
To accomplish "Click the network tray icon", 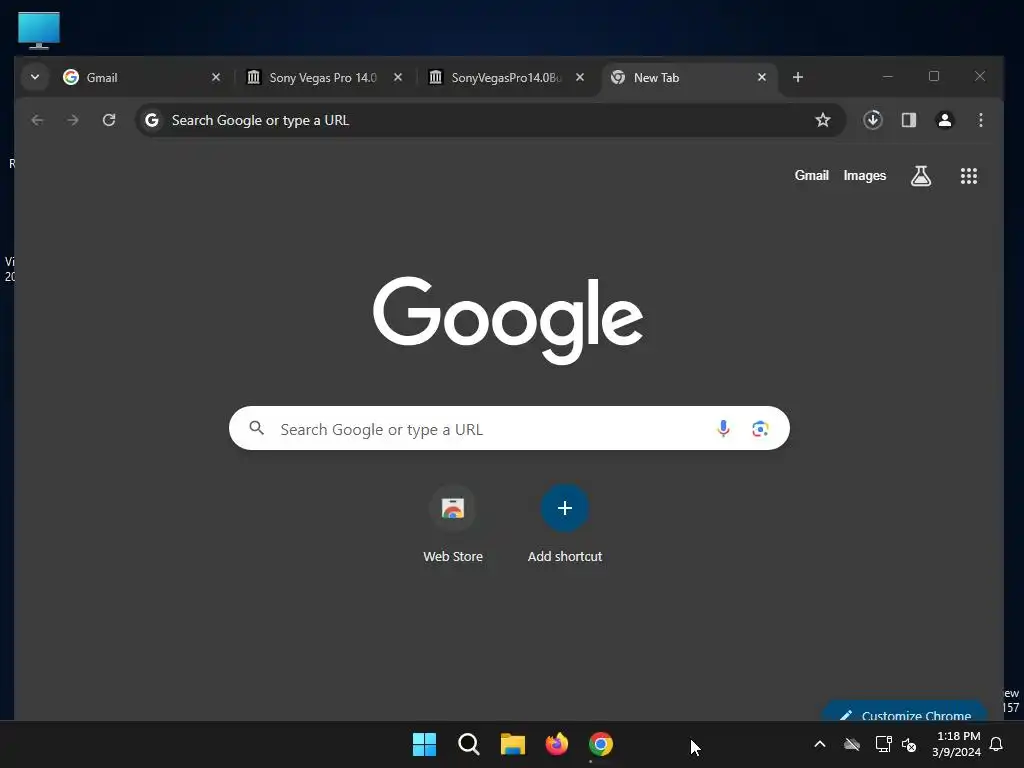I will click(883, 744).
